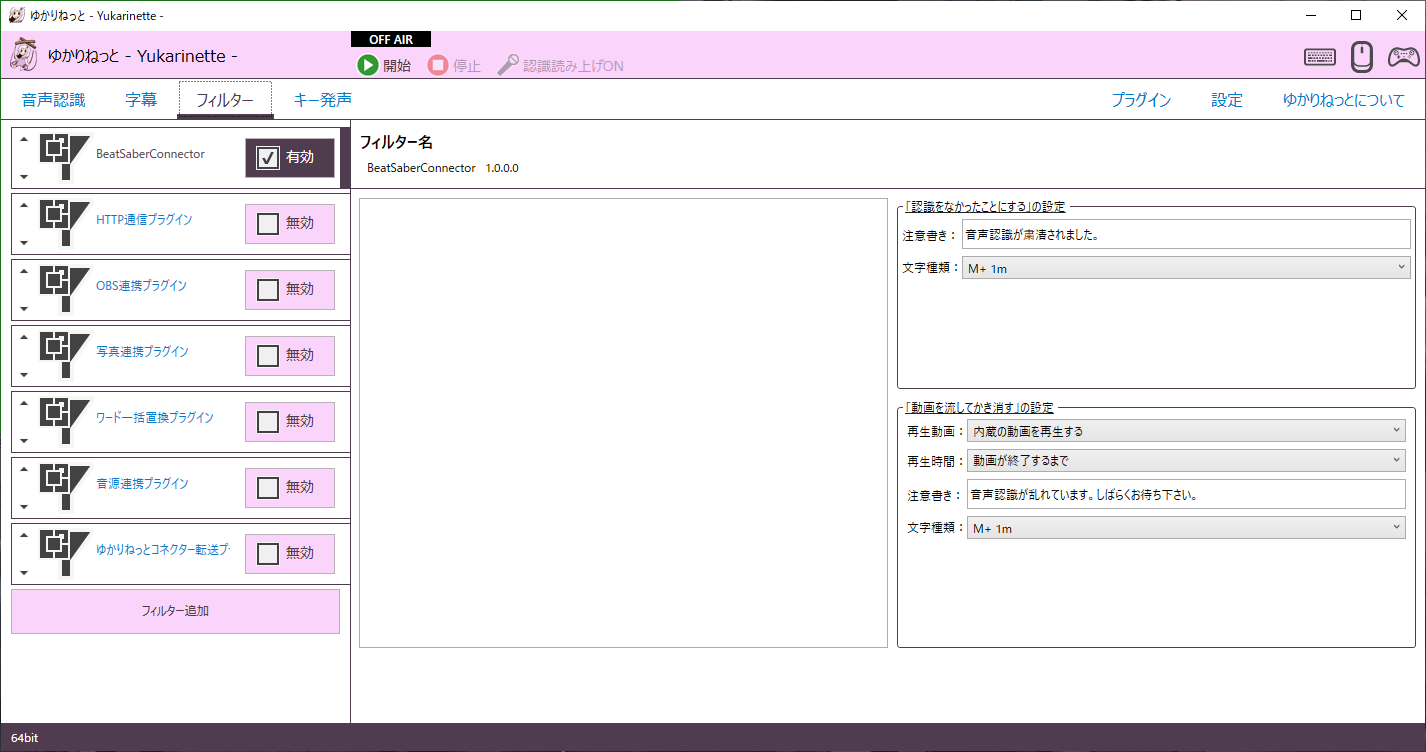Open the 設定 settings link
Screen dimensions: 1426x752
1226,99
